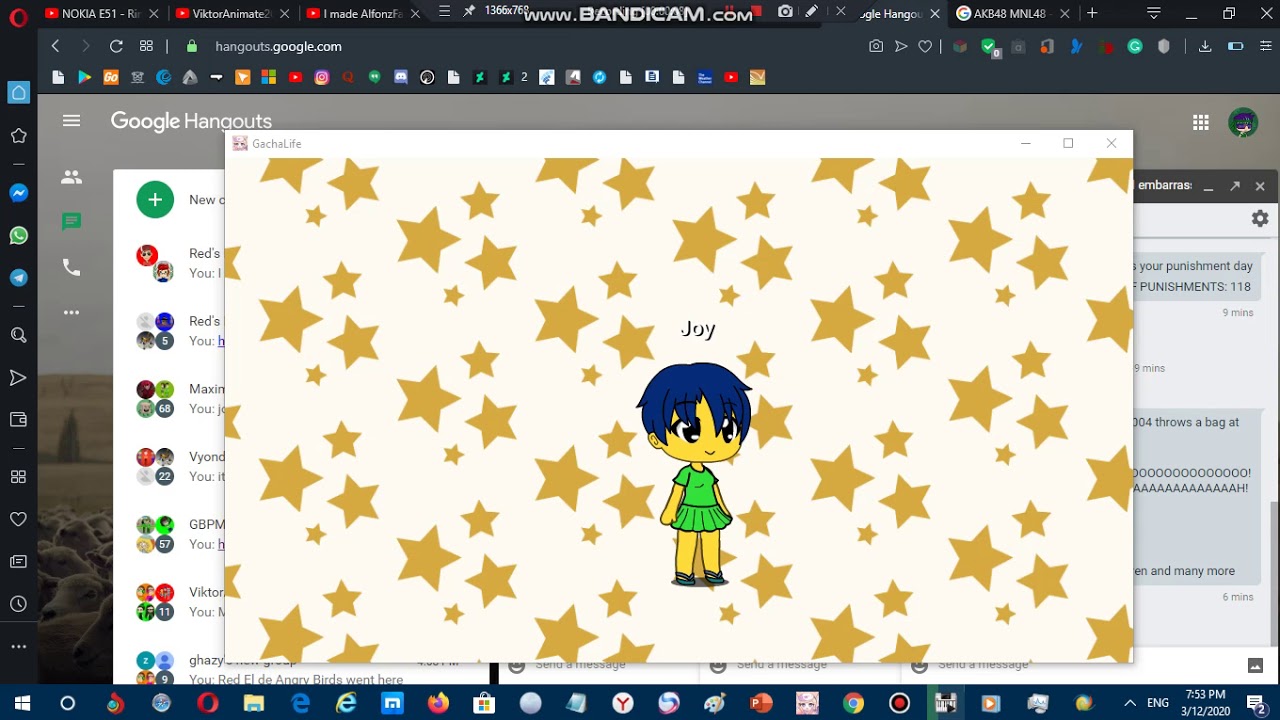Open the Google account avatar
Screen dimensions: 1280x720
1243,122
